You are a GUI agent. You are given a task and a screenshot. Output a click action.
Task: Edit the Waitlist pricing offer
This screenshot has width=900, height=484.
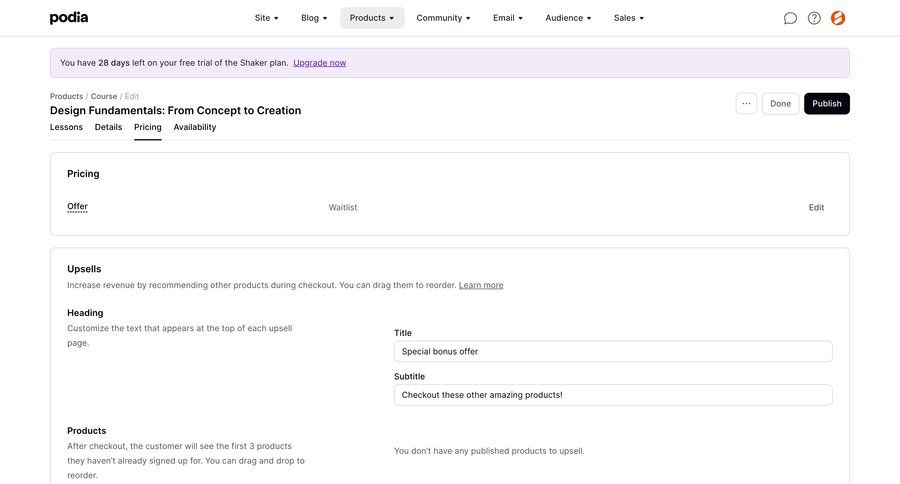(x=816, y=208)
